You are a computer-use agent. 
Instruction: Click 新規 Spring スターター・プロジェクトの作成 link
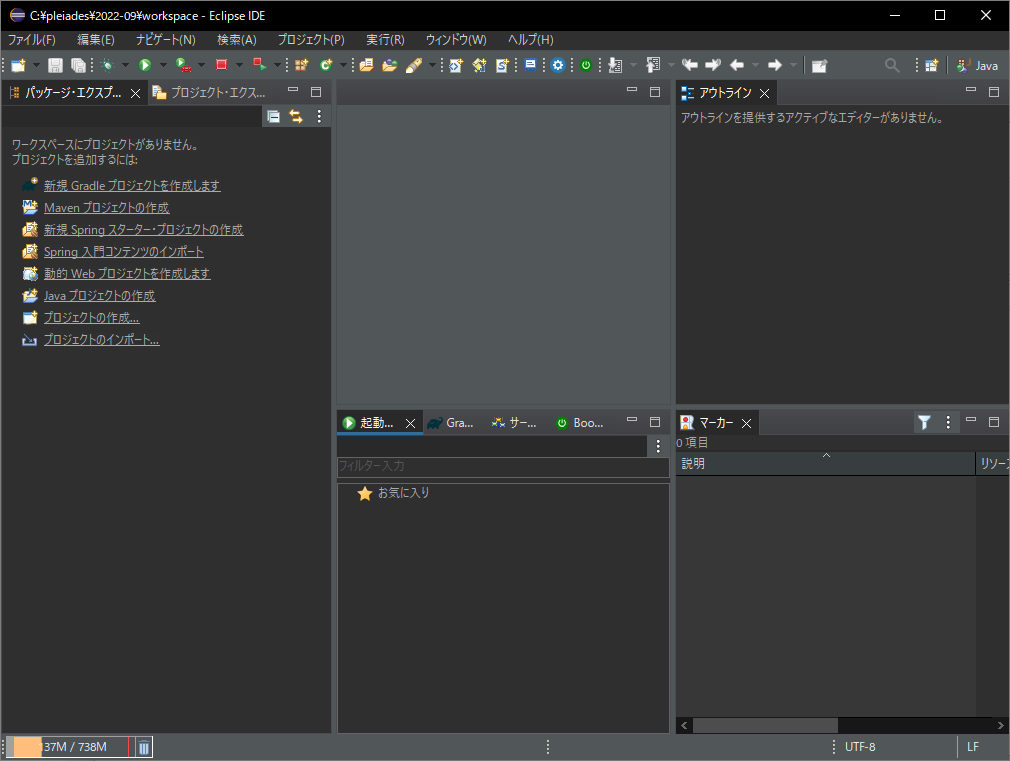pos(144,229)
